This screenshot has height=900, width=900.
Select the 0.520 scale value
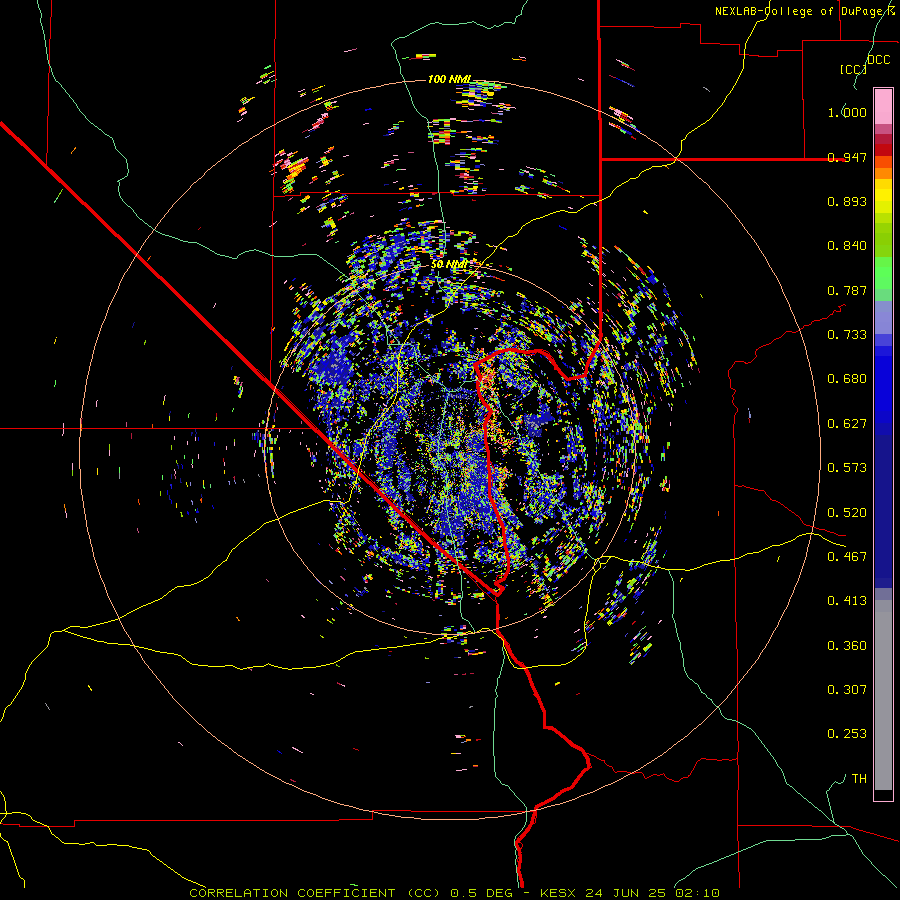847,513
